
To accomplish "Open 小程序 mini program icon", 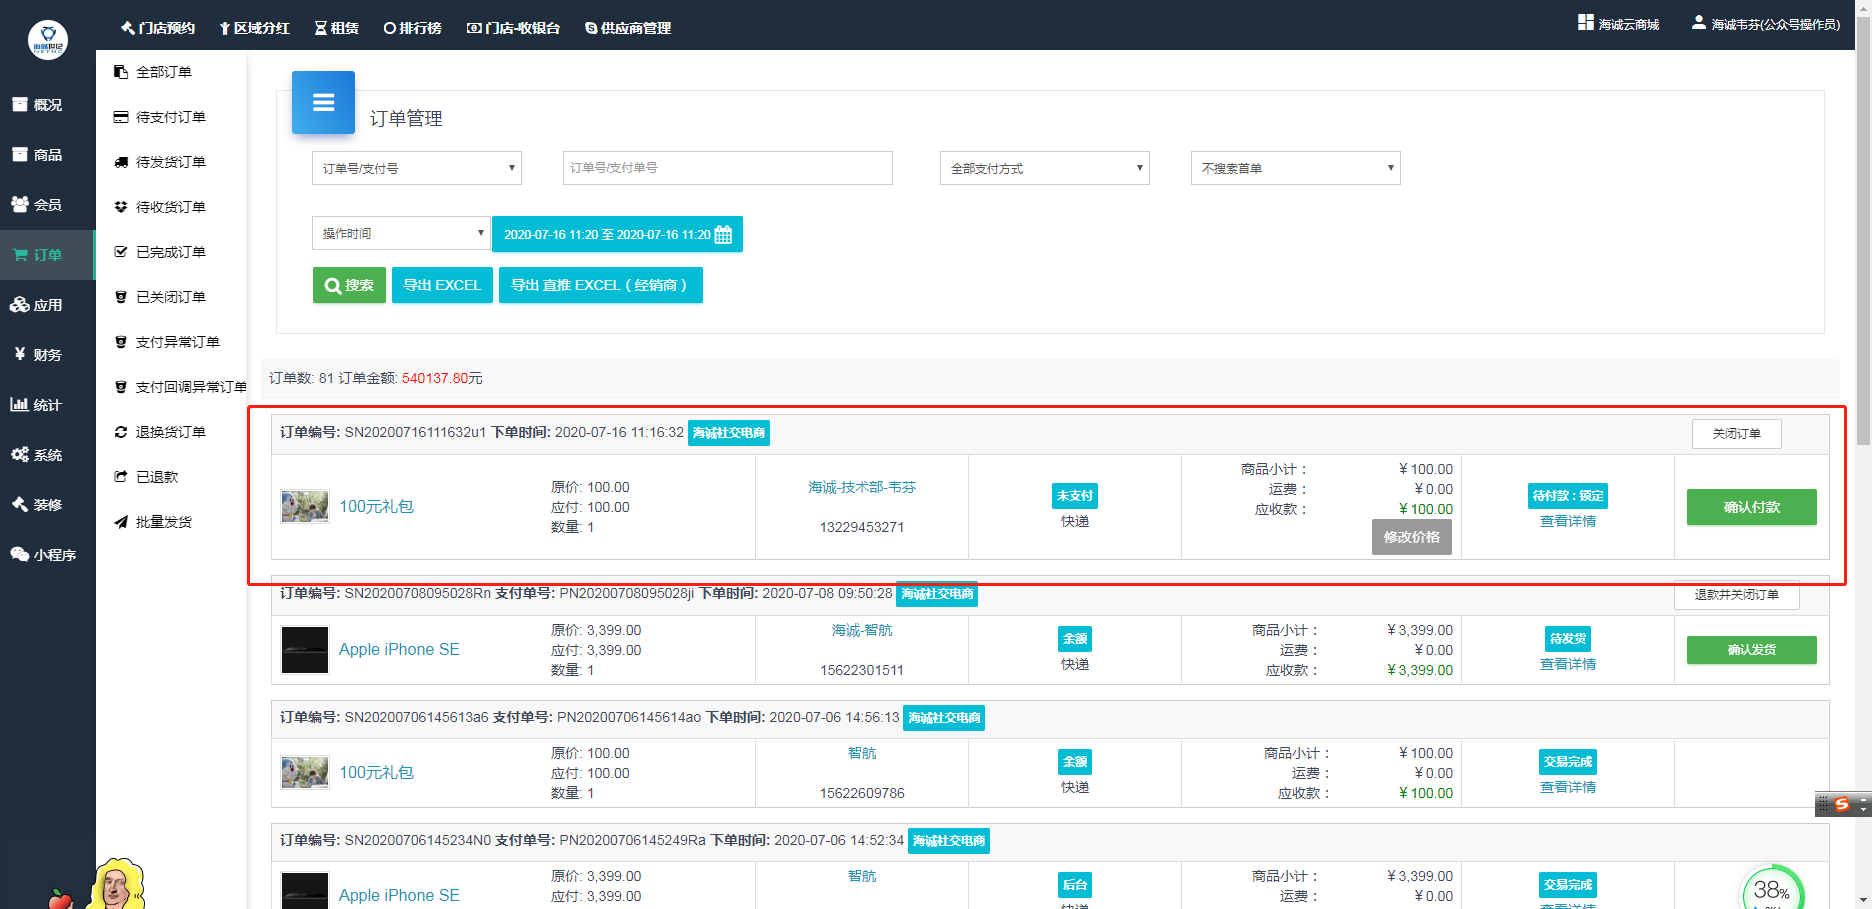I will 20,554.
